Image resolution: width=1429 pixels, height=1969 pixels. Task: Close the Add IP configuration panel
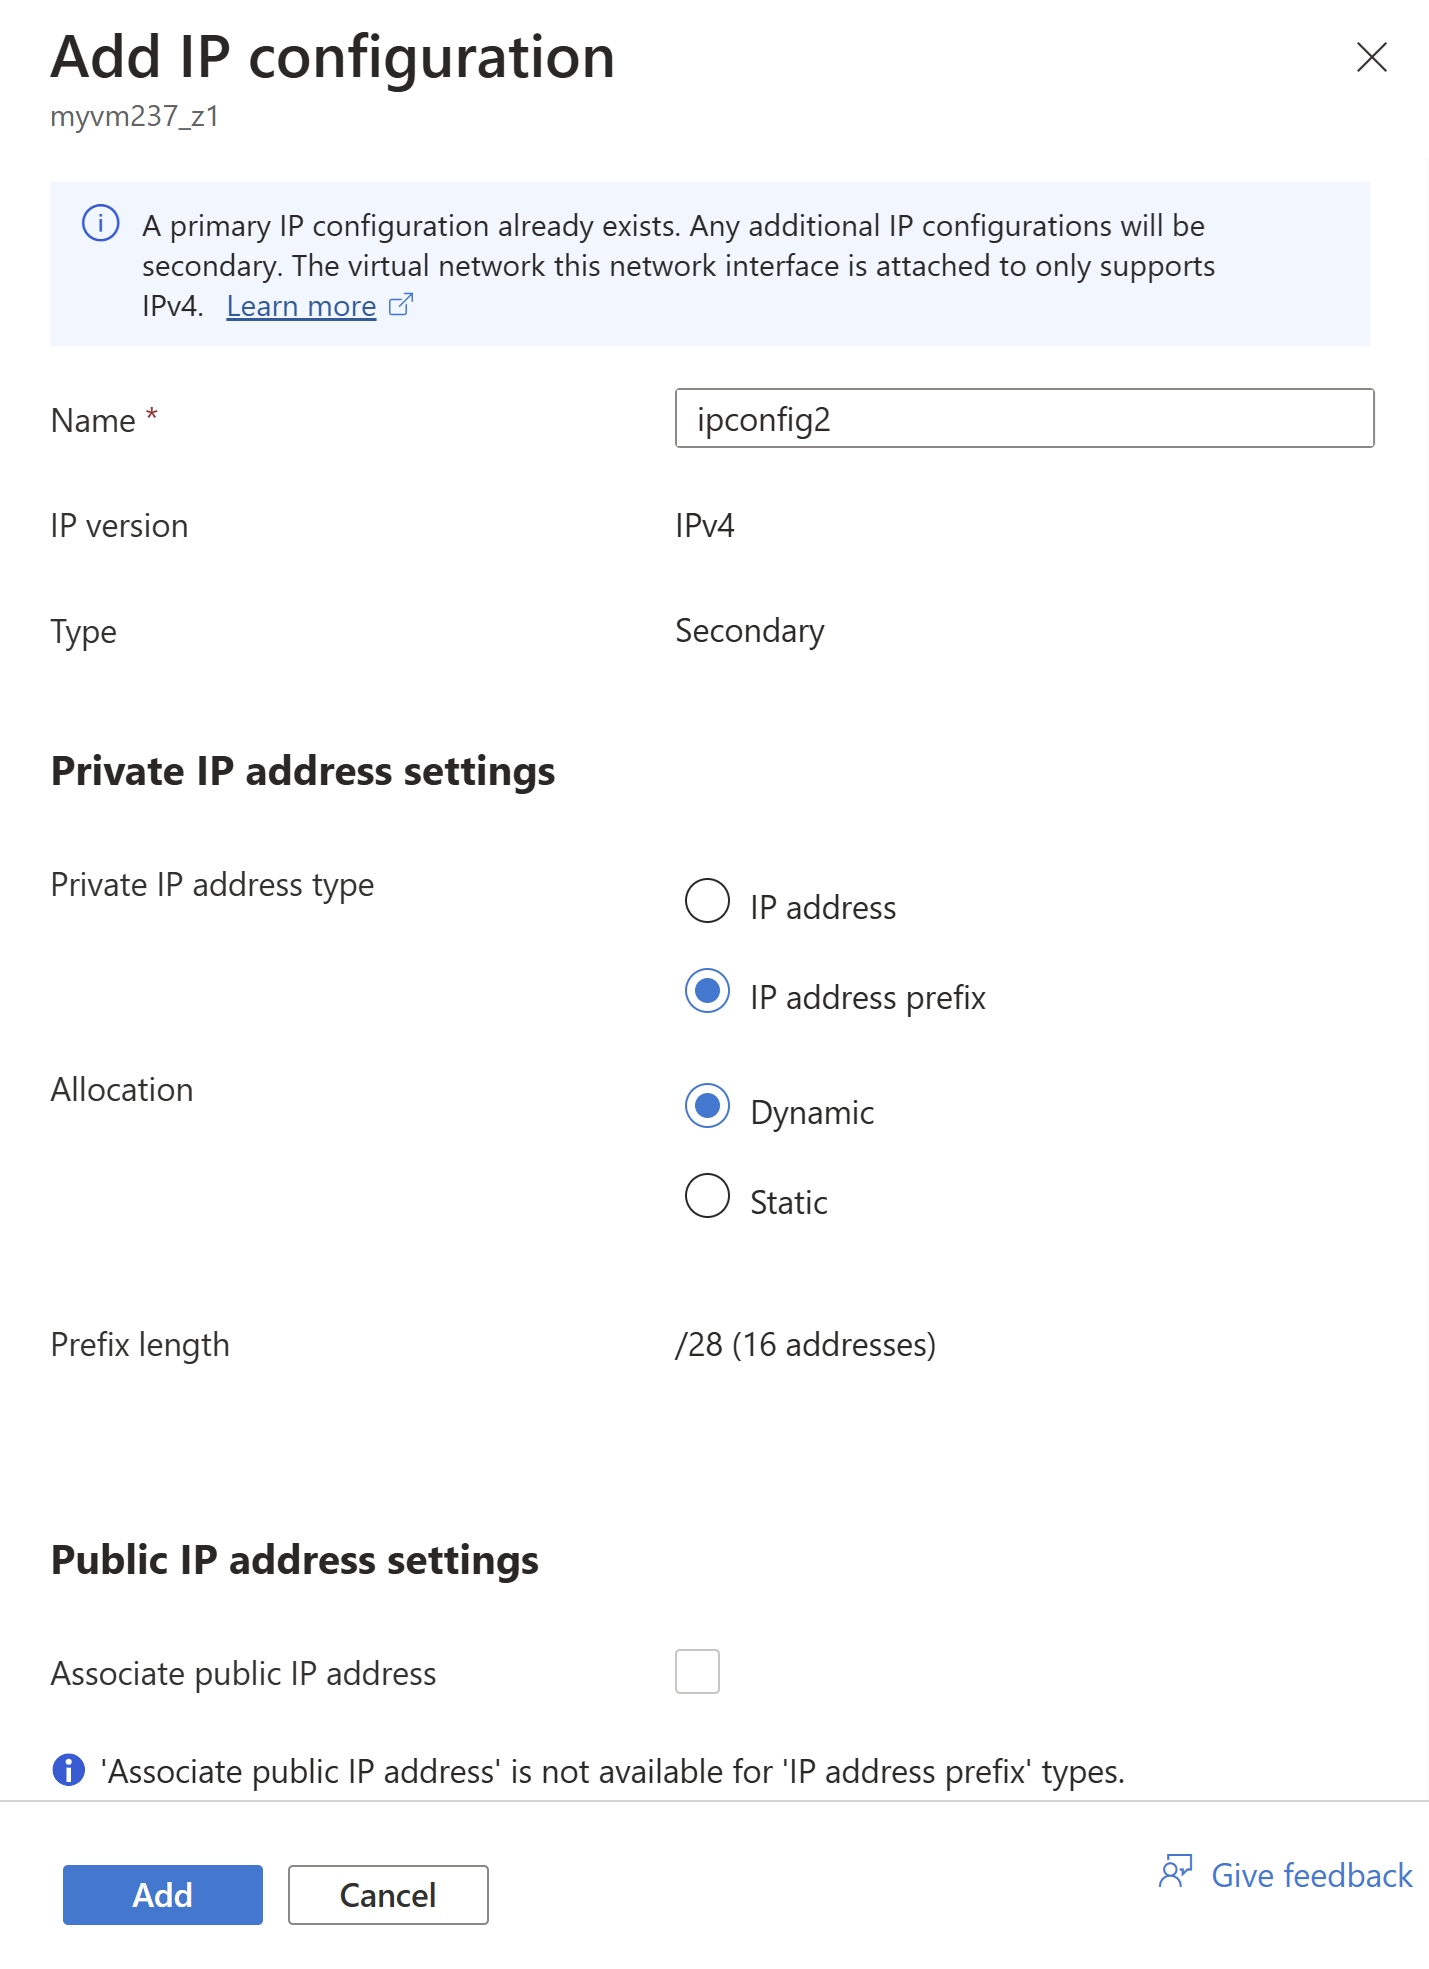pyautogui.click(x=1371, y=57)
